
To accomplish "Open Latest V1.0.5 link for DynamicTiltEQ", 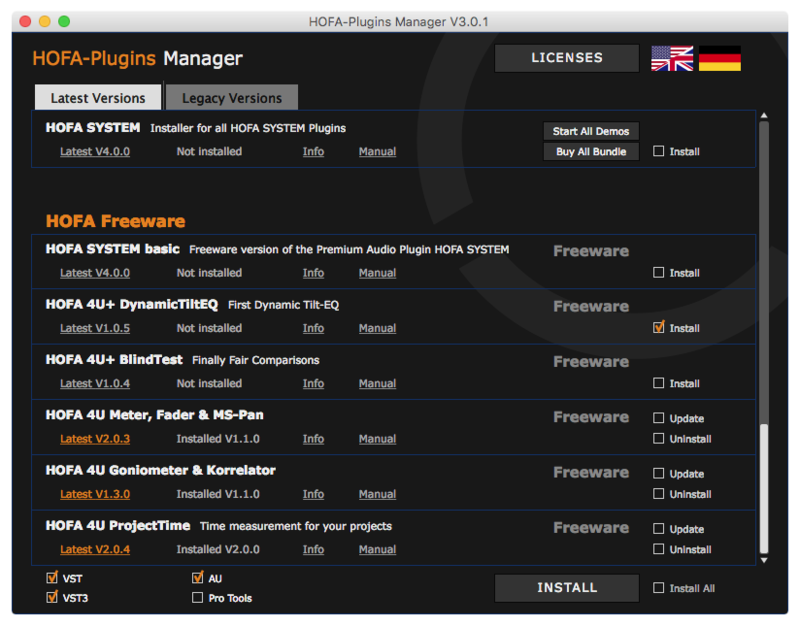I will (x=95, y=328).
